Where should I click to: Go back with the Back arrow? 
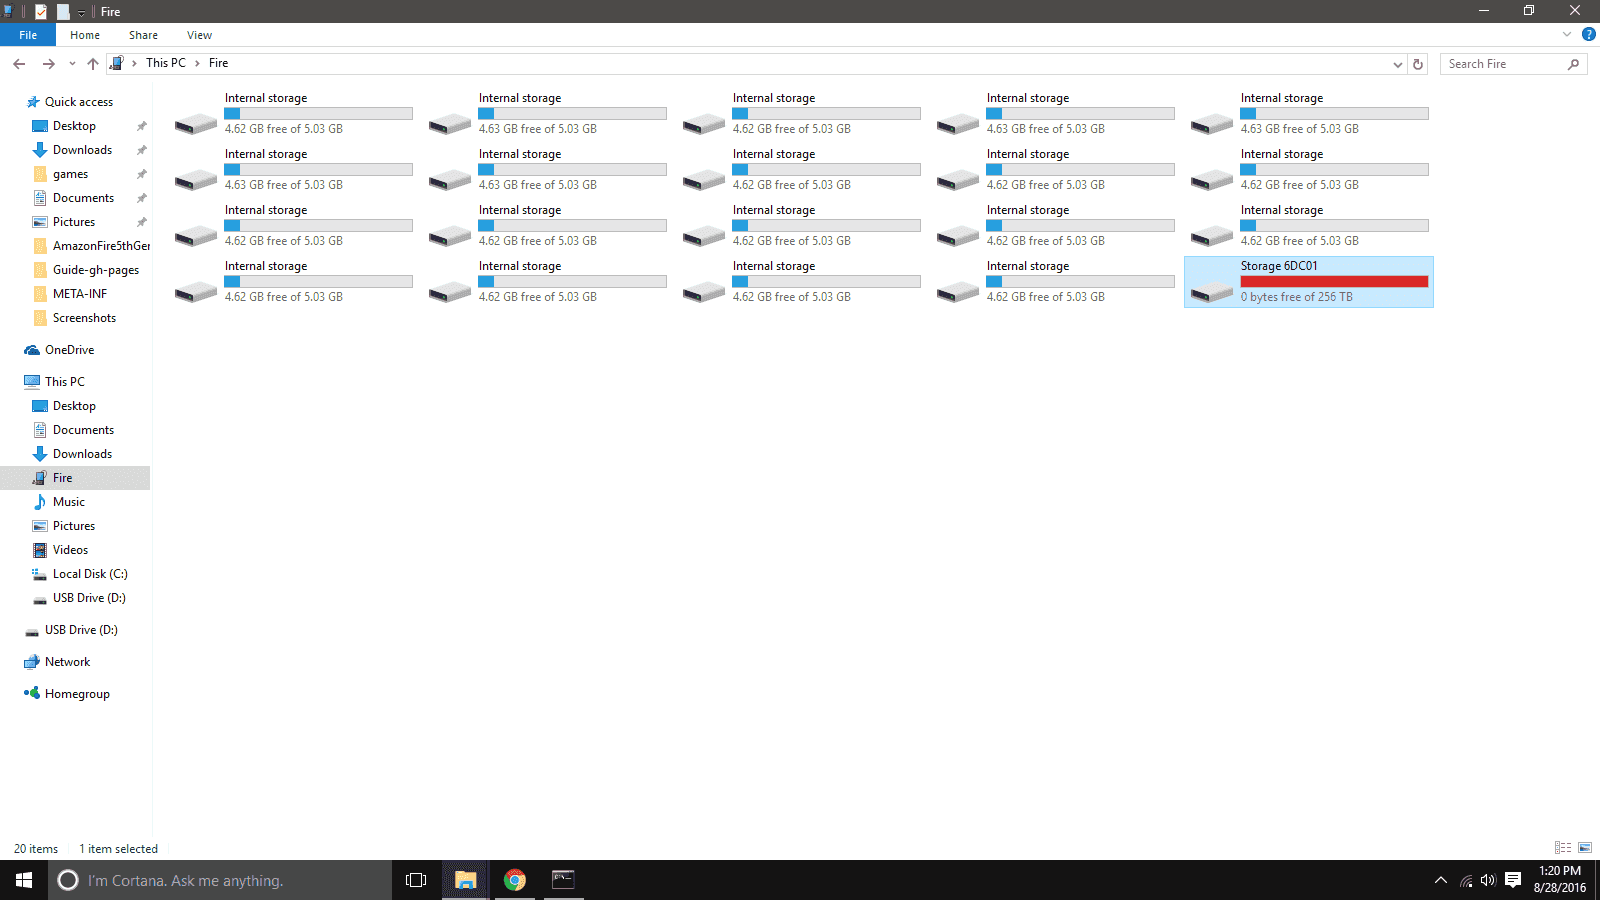pos(19,64)
